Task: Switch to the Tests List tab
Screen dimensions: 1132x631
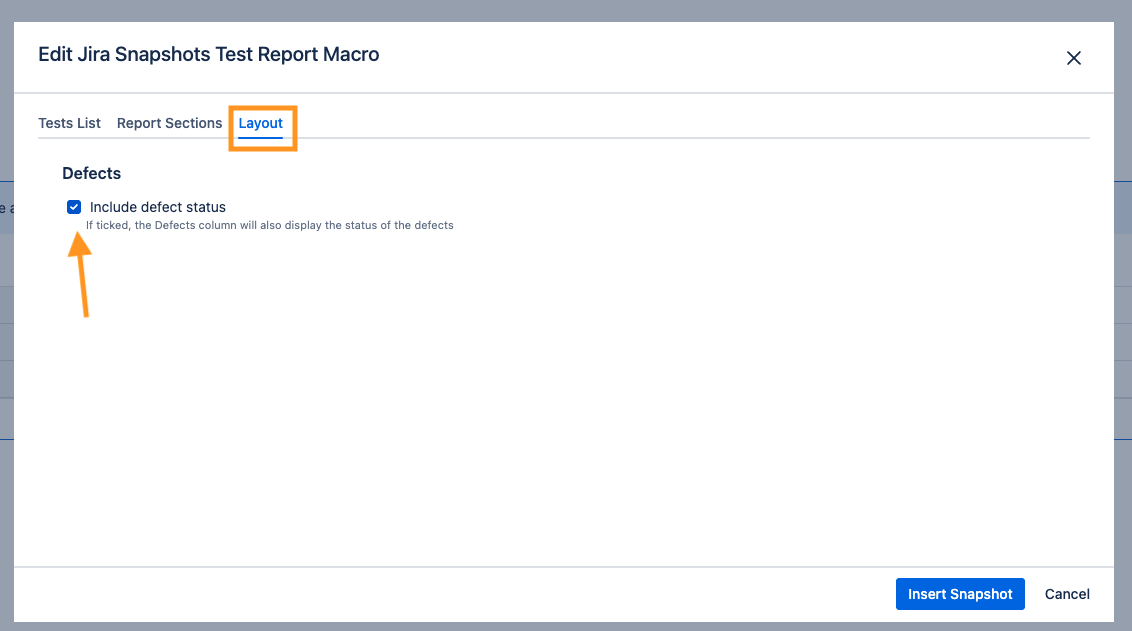Action: click(69, 123)
